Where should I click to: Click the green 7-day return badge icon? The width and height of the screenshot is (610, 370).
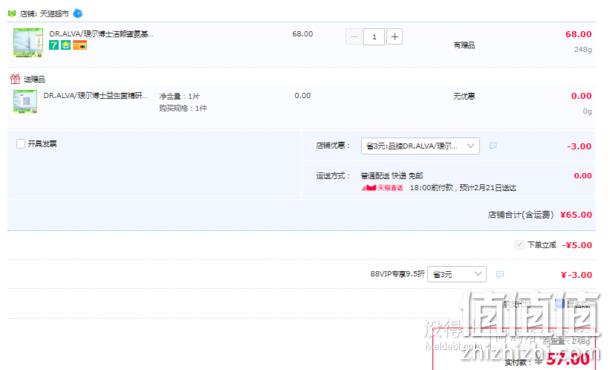54,45
